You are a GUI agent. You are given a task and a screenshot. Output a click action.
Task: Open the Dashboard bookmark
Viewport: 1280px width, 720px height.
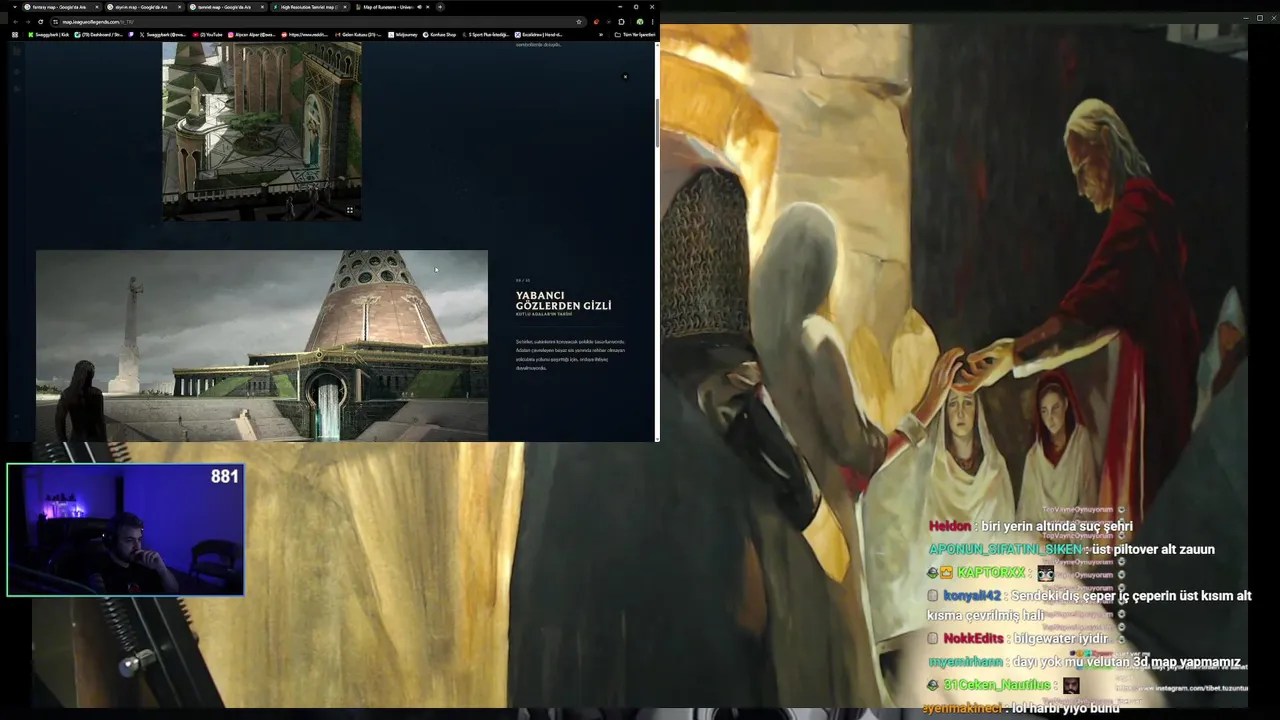click(99, 35)
